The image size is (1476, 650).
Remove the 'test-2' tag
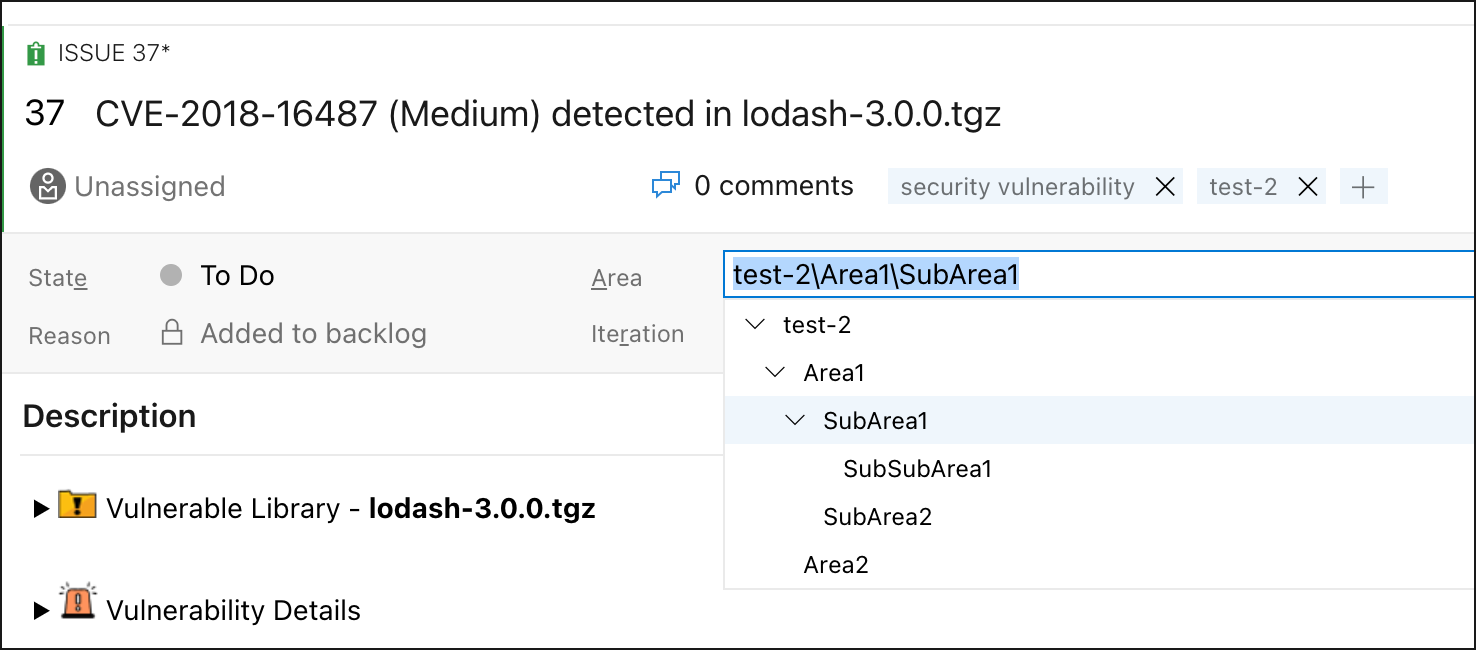(1307, 187)
